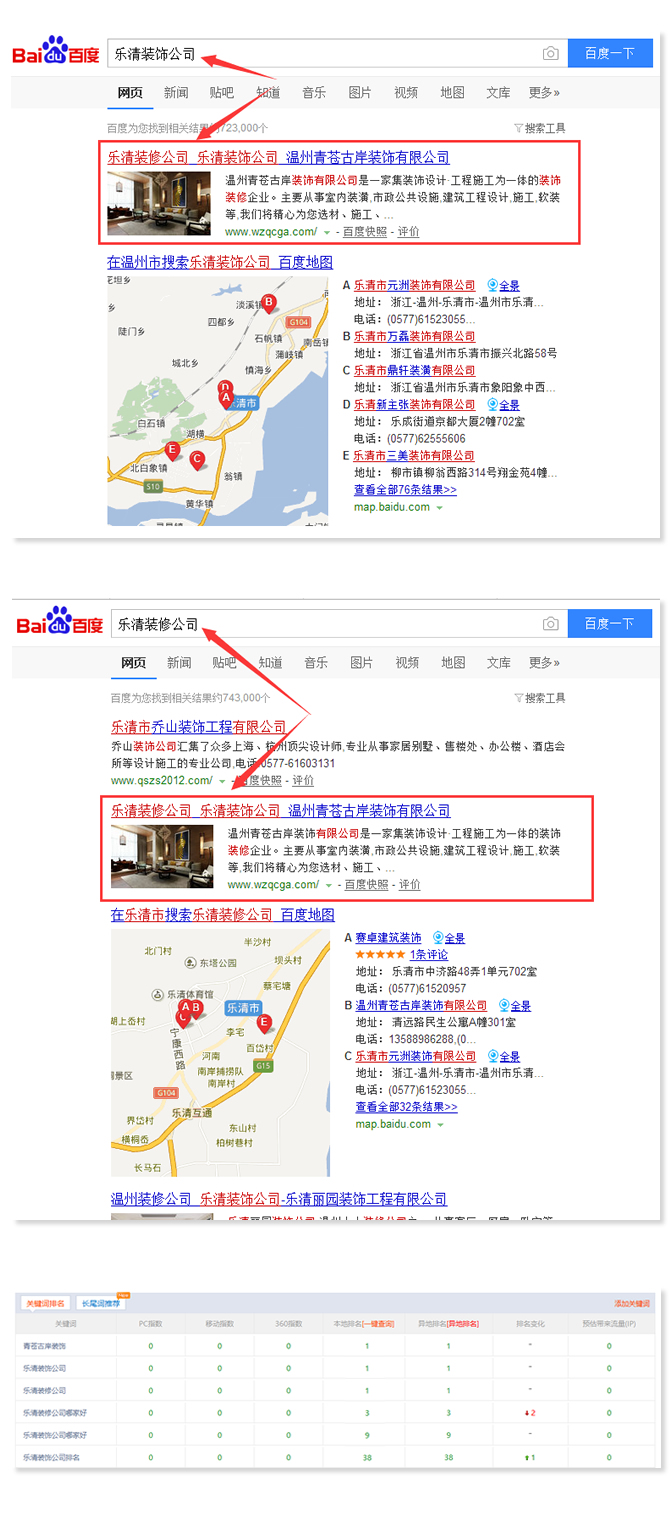
Task: Click map marker C near 翁垟
Action: (197, 461)
